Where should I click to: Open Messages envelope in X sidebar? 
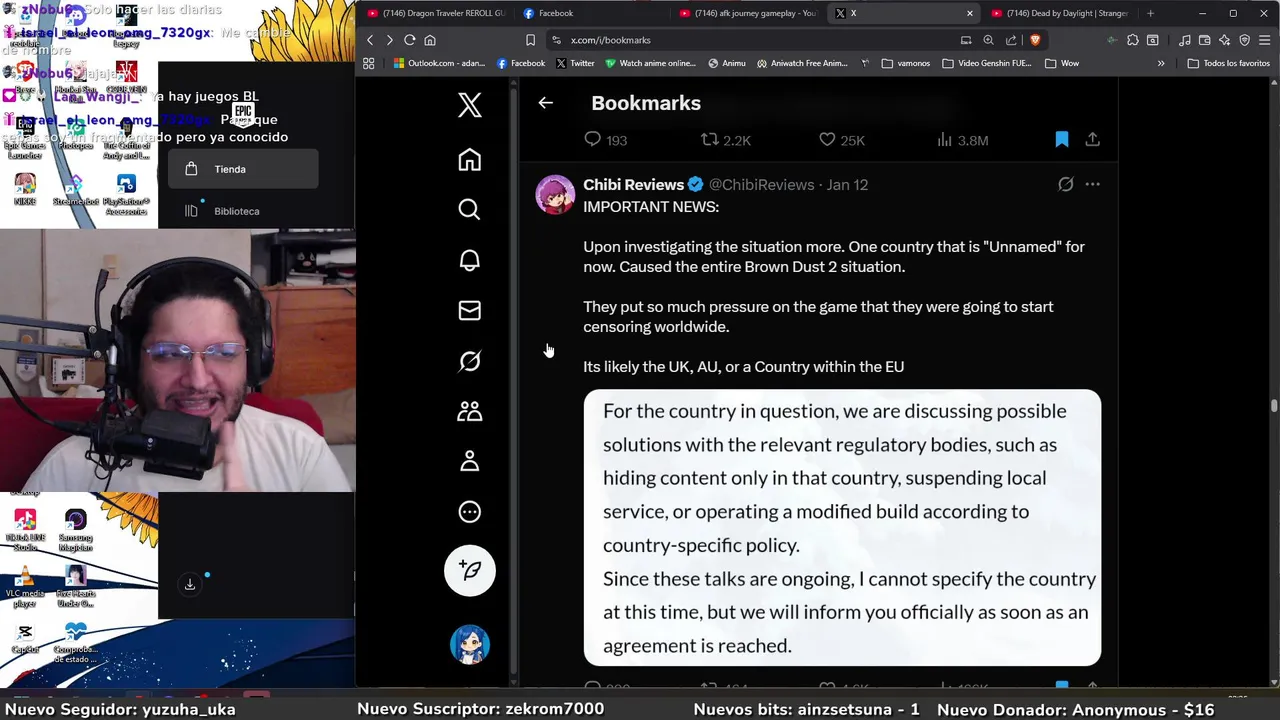pos(469,310)
